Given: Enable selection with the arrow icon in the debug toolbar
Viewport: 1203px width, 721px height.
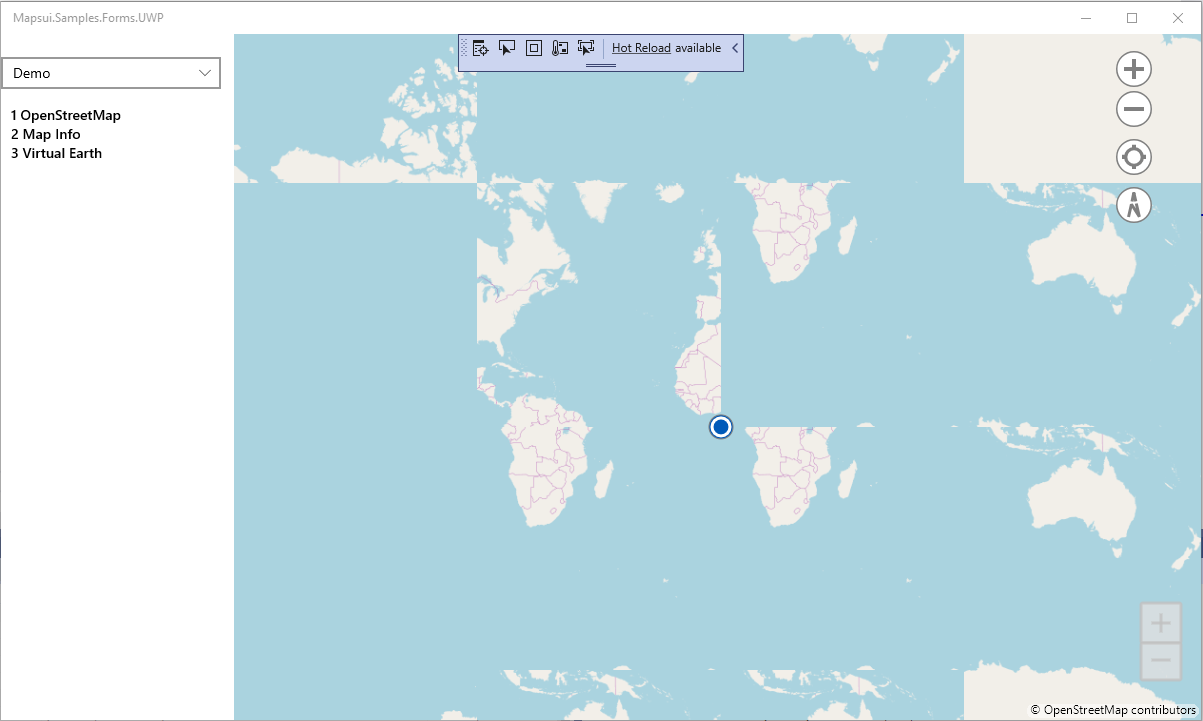Looking at the screenshot, I should pos(507,47).
